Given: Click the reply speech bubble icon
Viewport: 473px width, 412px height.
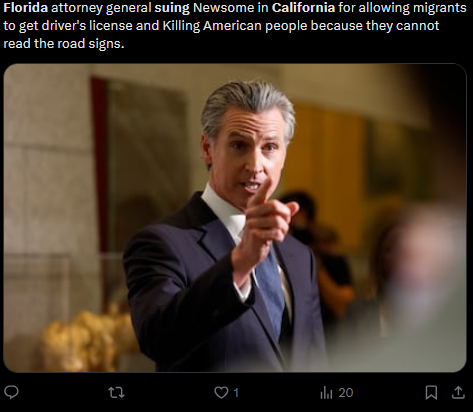Looking at the screenshot, I should tap(11, 392).
